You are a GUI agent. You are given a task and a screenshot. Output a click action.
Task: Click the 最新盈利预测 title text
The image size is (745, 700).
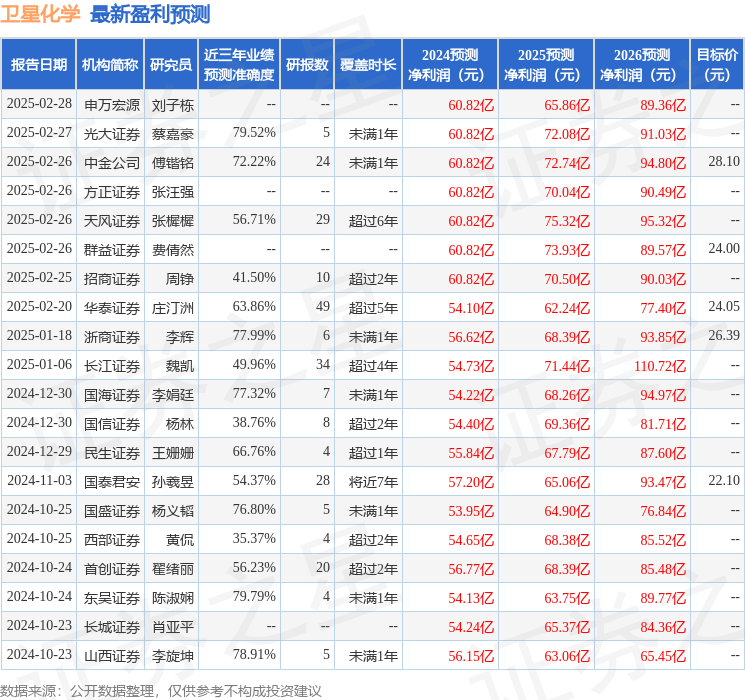click(x=150, y=14)
